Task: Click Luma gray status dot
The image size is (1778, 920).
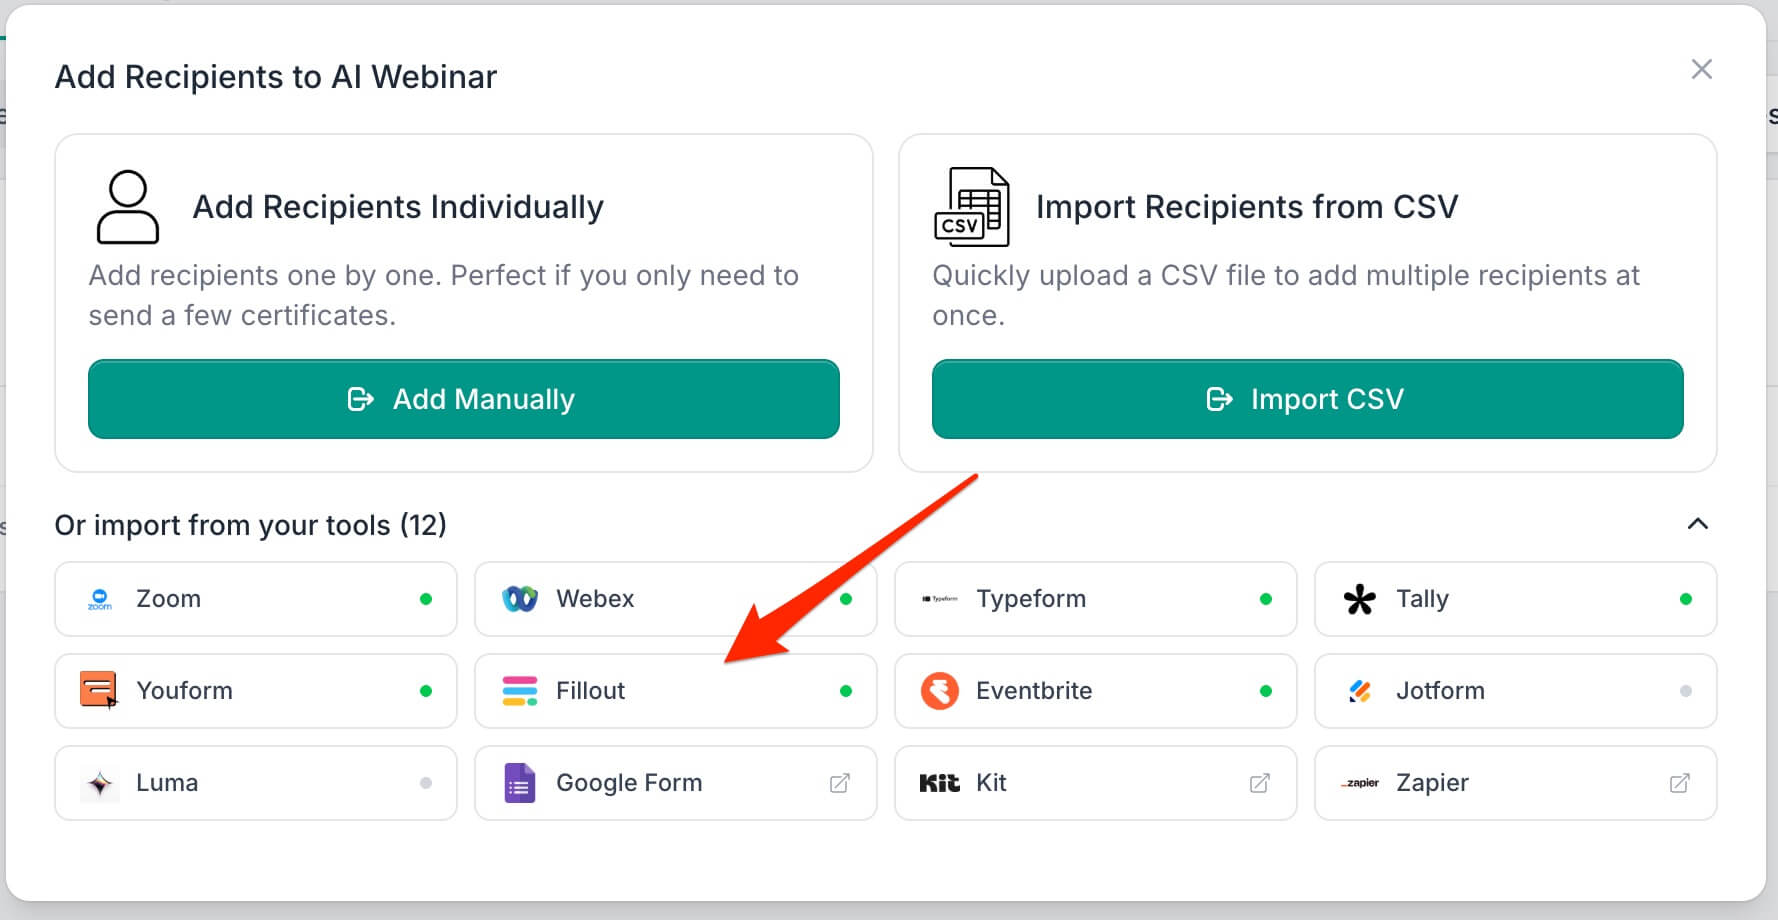Action: [x=426, y=783]
